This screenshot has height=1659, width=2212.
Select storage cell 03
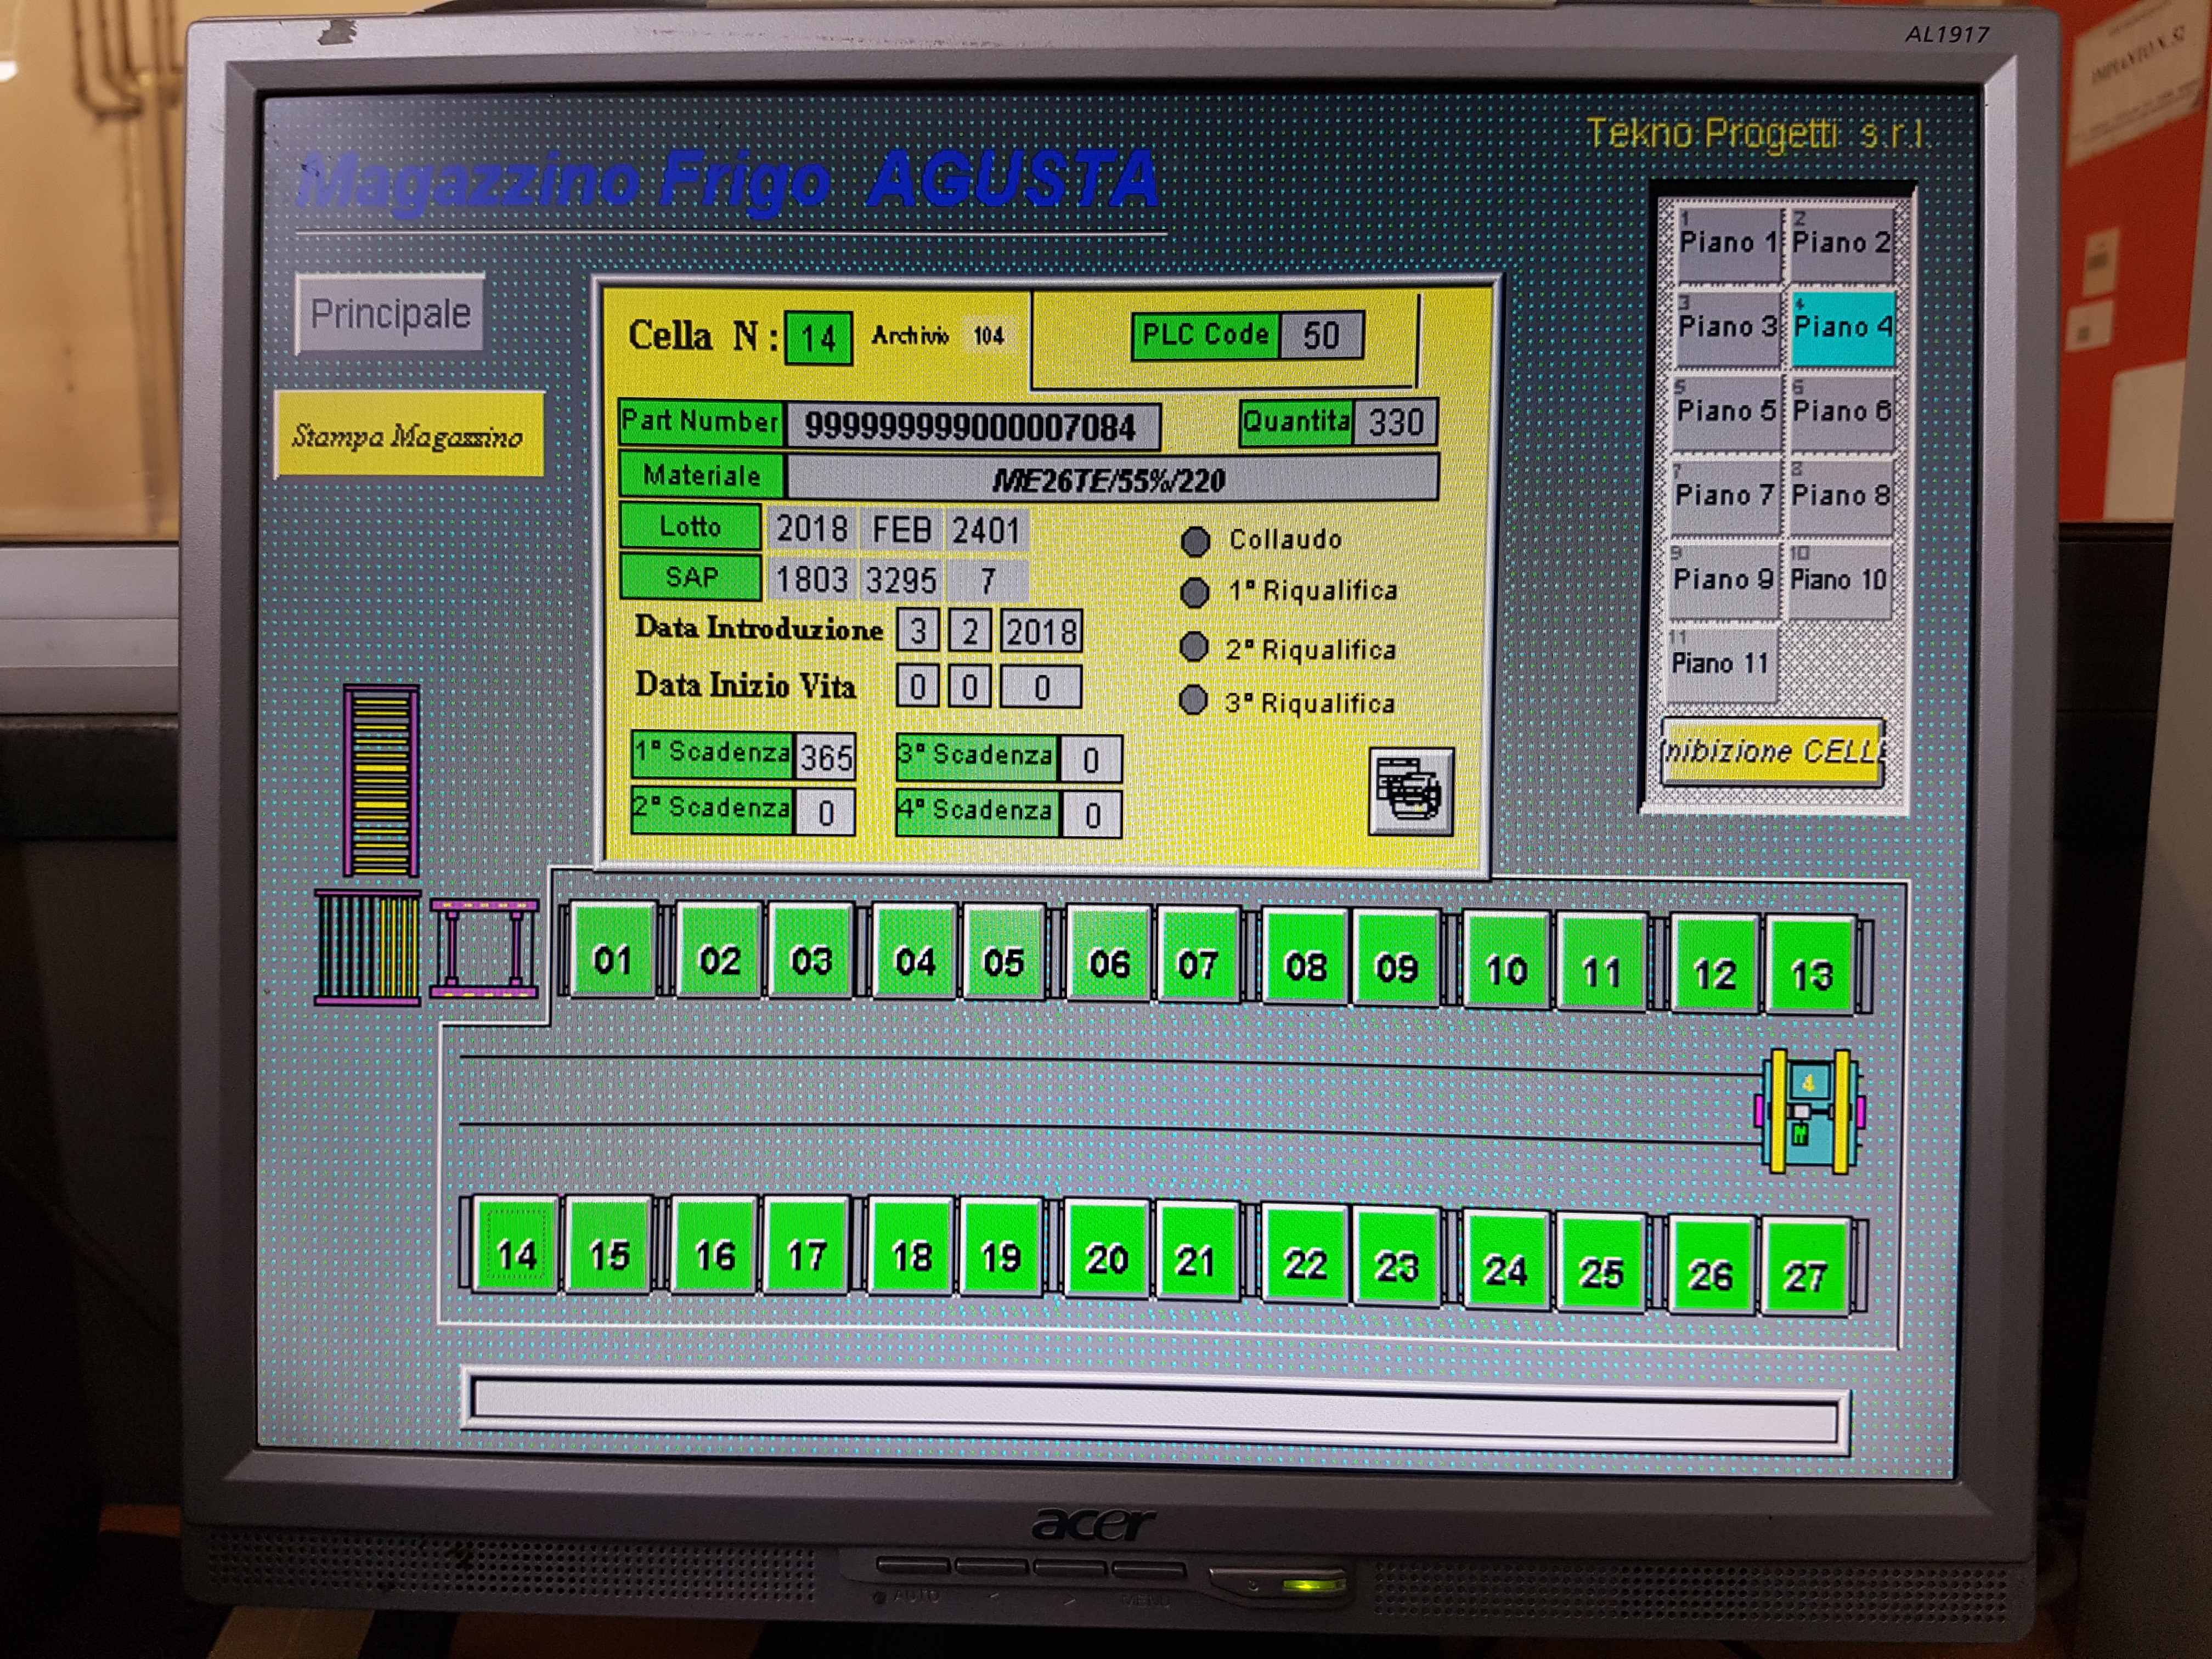coord(811,952)
